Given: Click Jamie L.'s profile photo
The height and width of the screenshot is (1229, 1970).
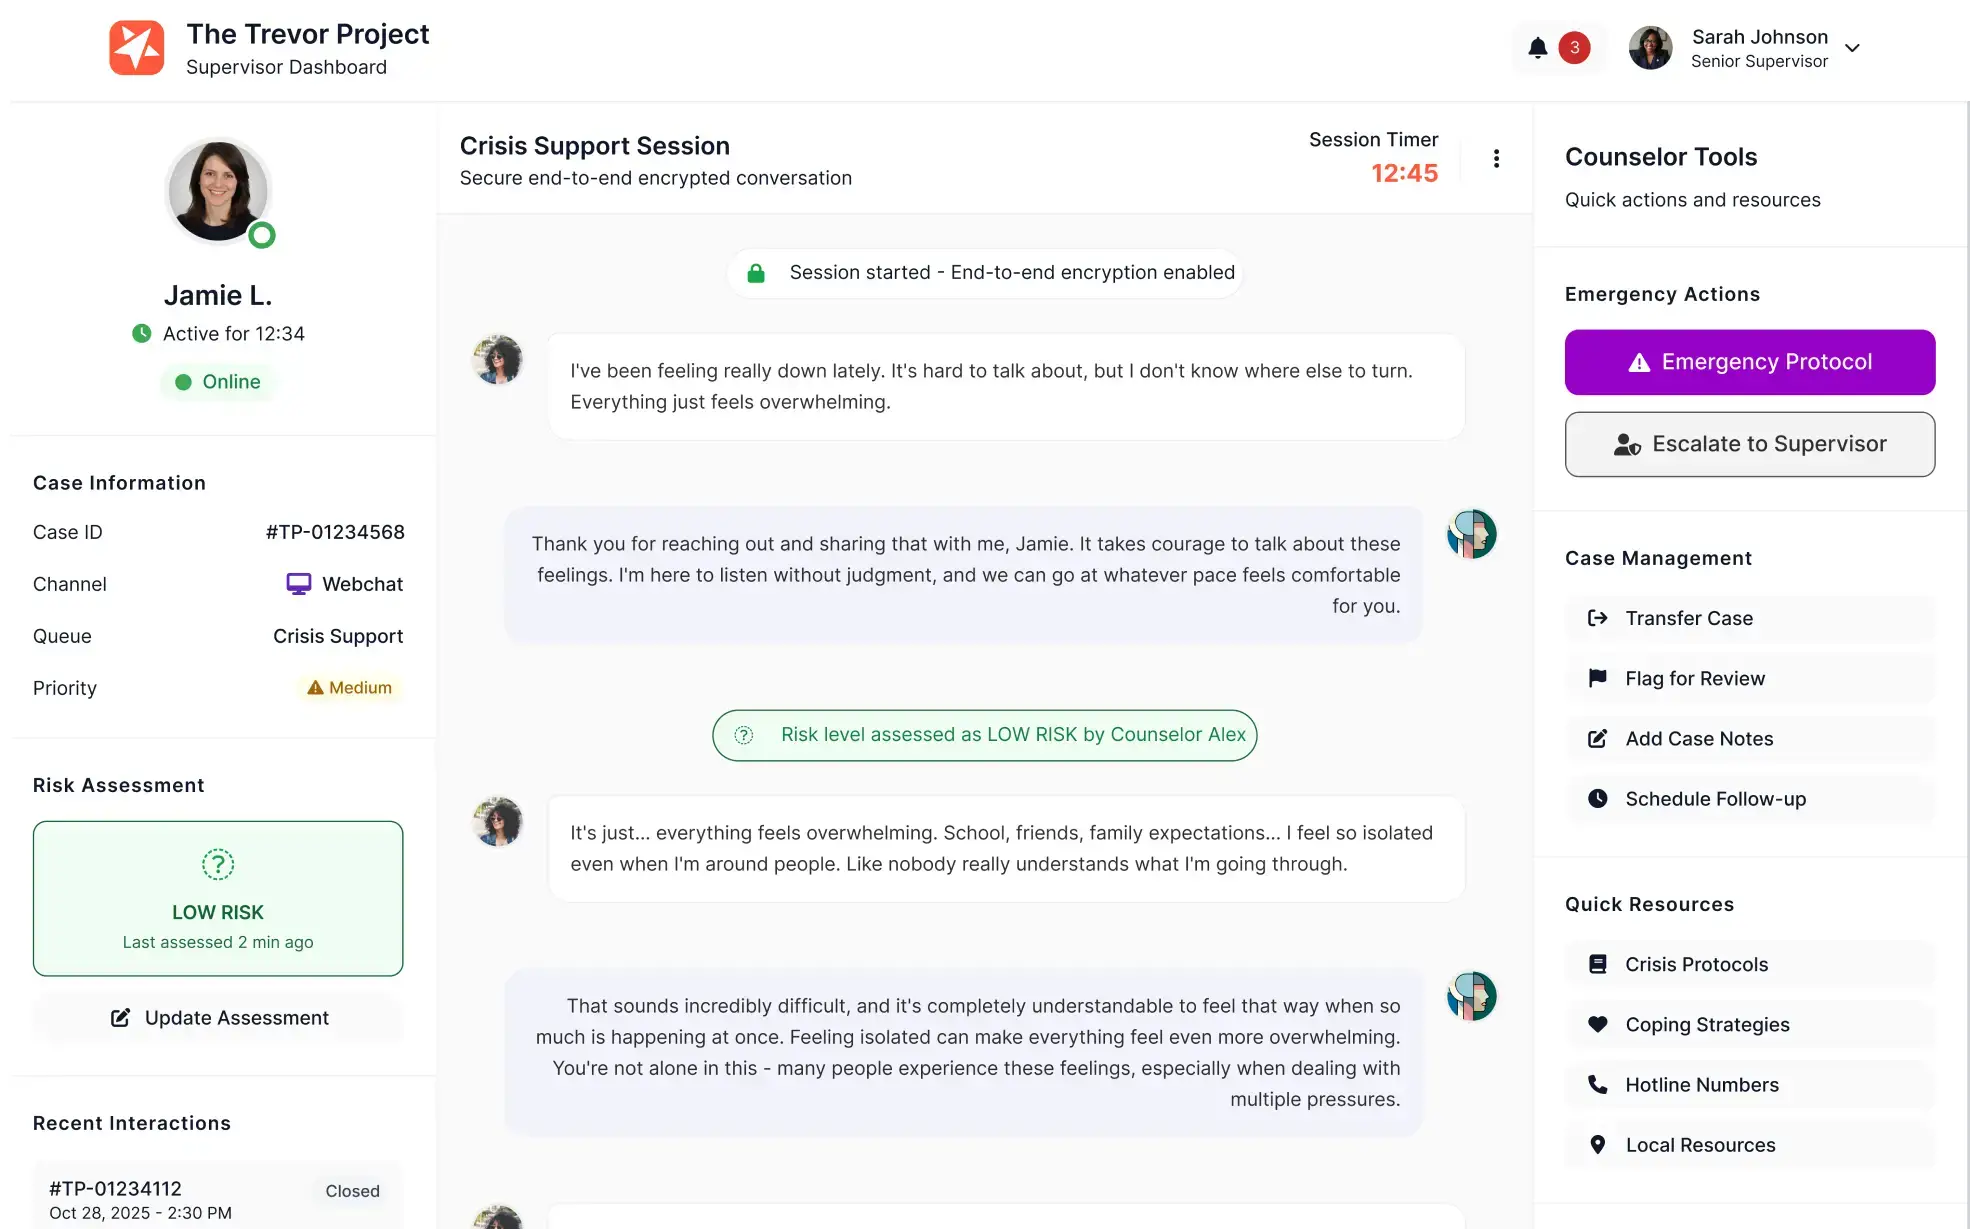Looking at the screenshot, I should (x=218, y=191).
